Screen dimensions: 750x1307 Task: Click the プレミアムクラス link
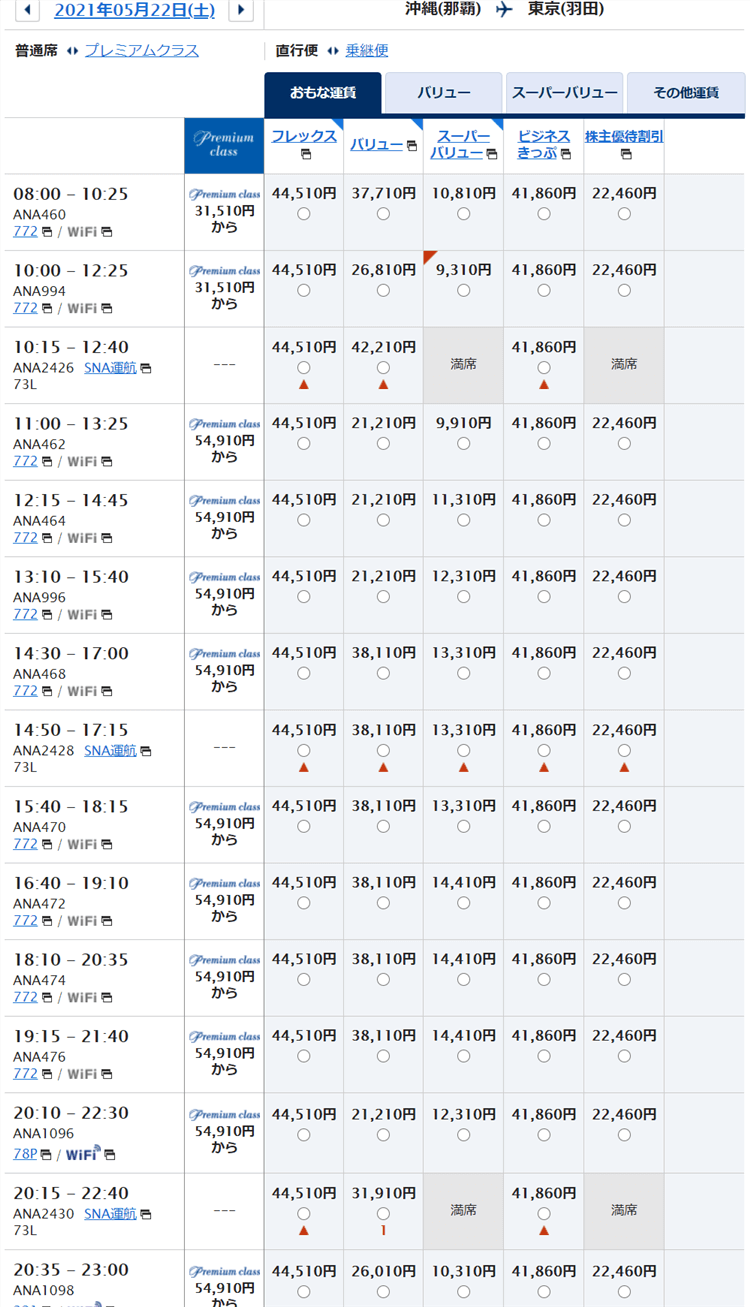pos(141,50)
